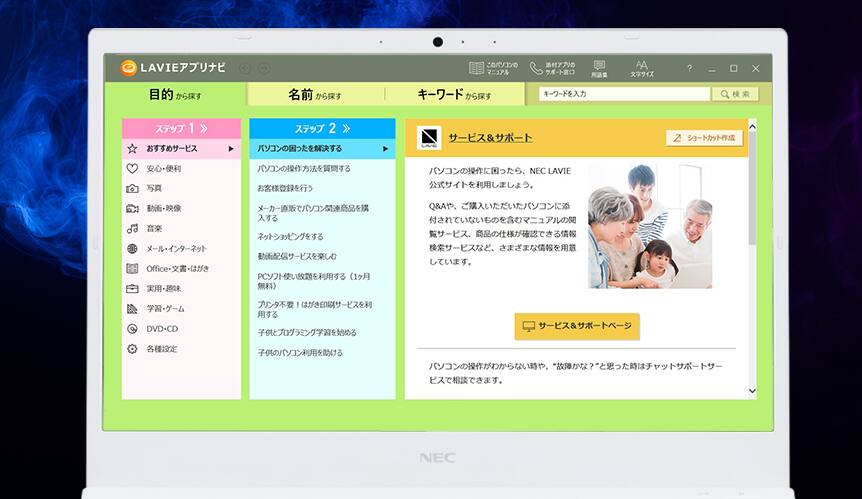Click the ステップ 1 header

pos(181,129)
